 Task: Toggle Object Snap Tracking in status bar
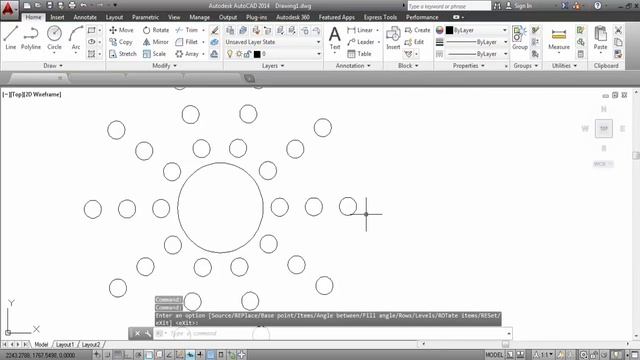click(169, 355)
